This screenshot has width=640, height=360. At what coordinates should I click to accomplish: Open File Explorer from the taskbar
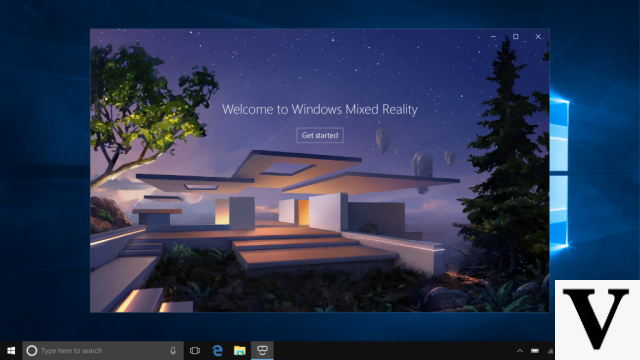[240, 351]
